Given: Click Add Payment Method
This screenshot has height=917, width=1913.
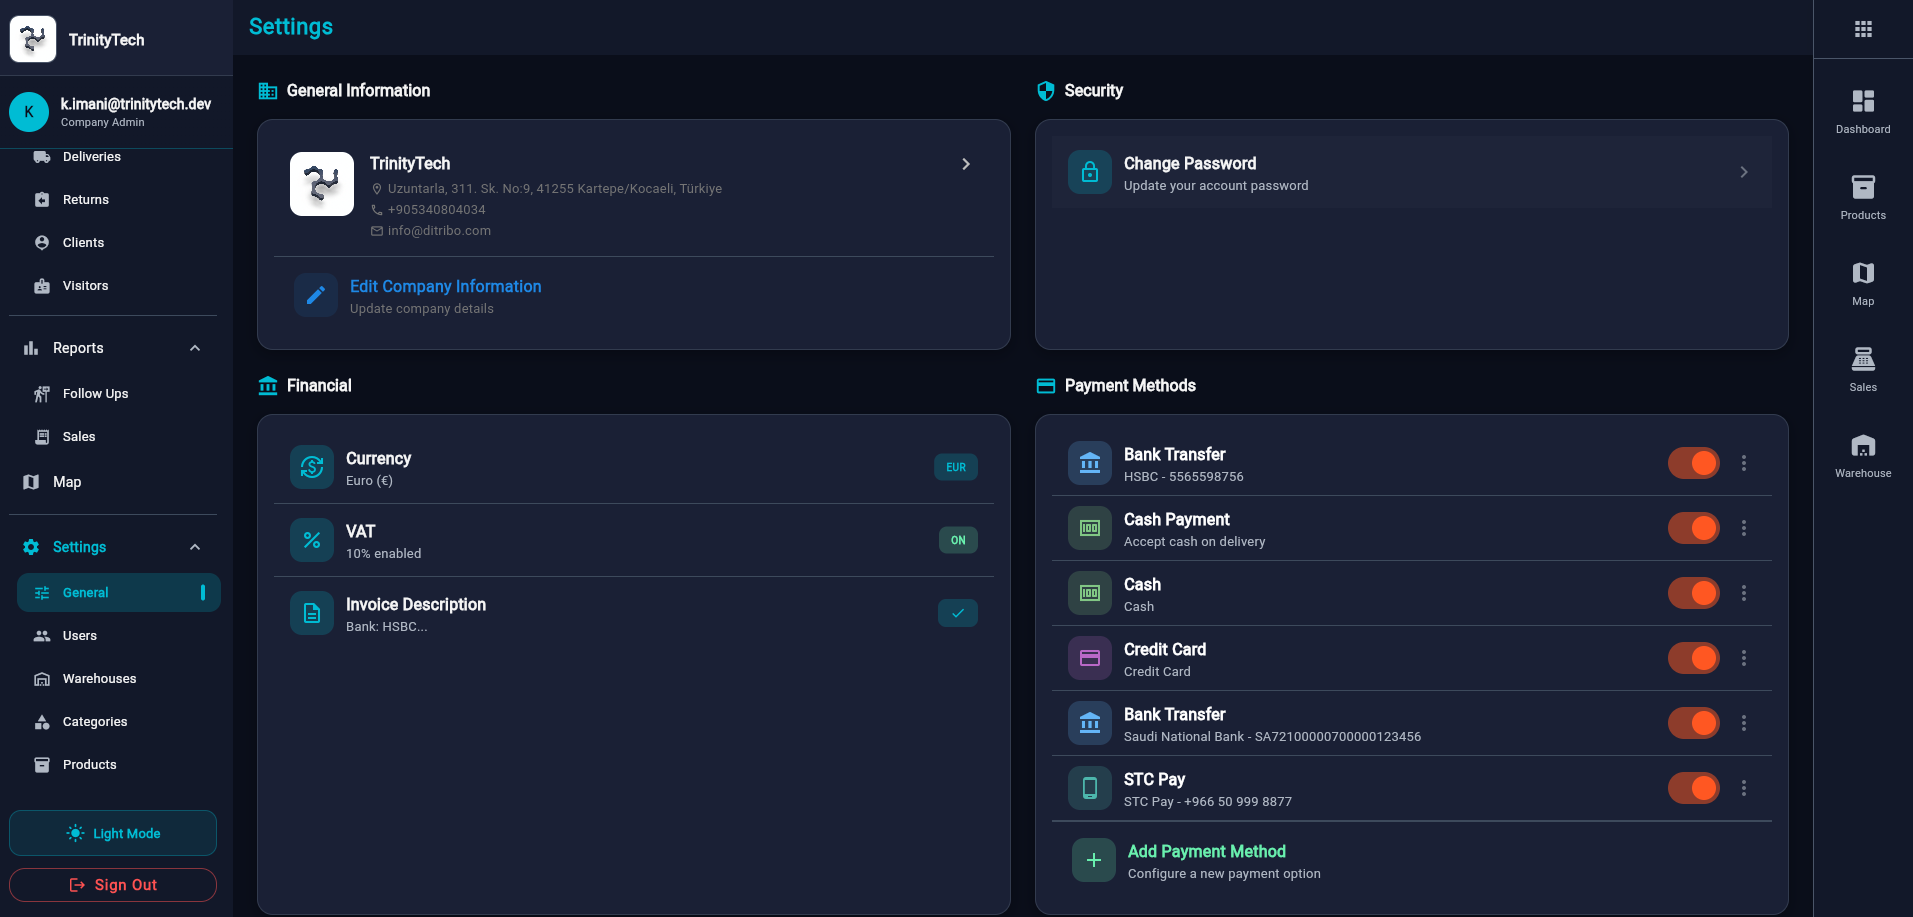Looking at the screenshot, I should 1206,851.
